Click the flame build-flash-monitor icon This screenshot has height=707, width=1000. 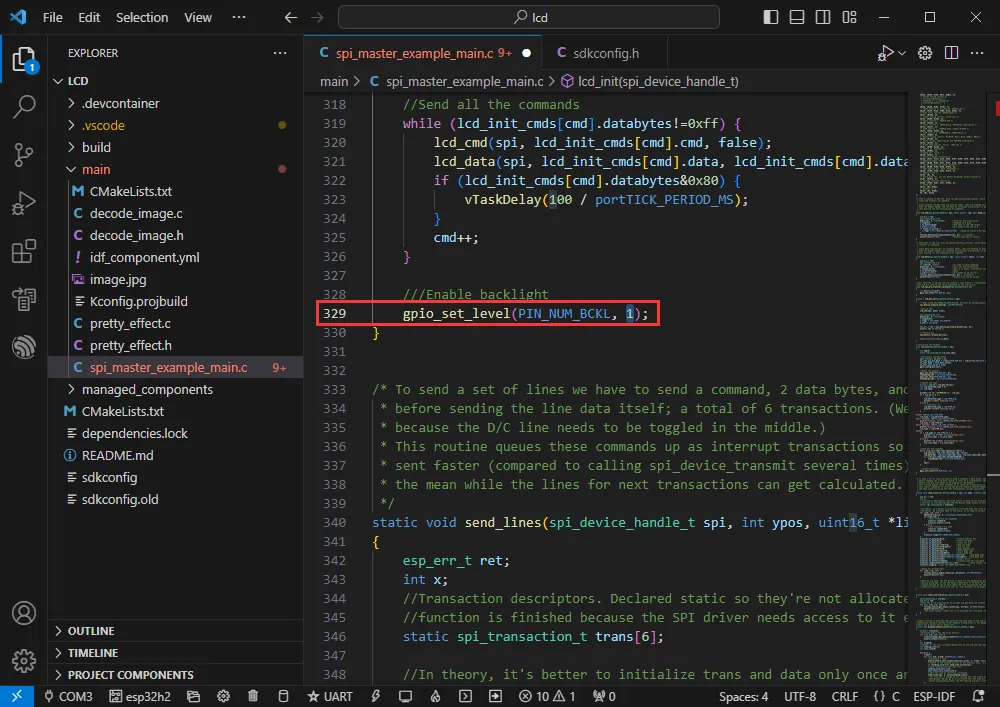click(435, 696)
